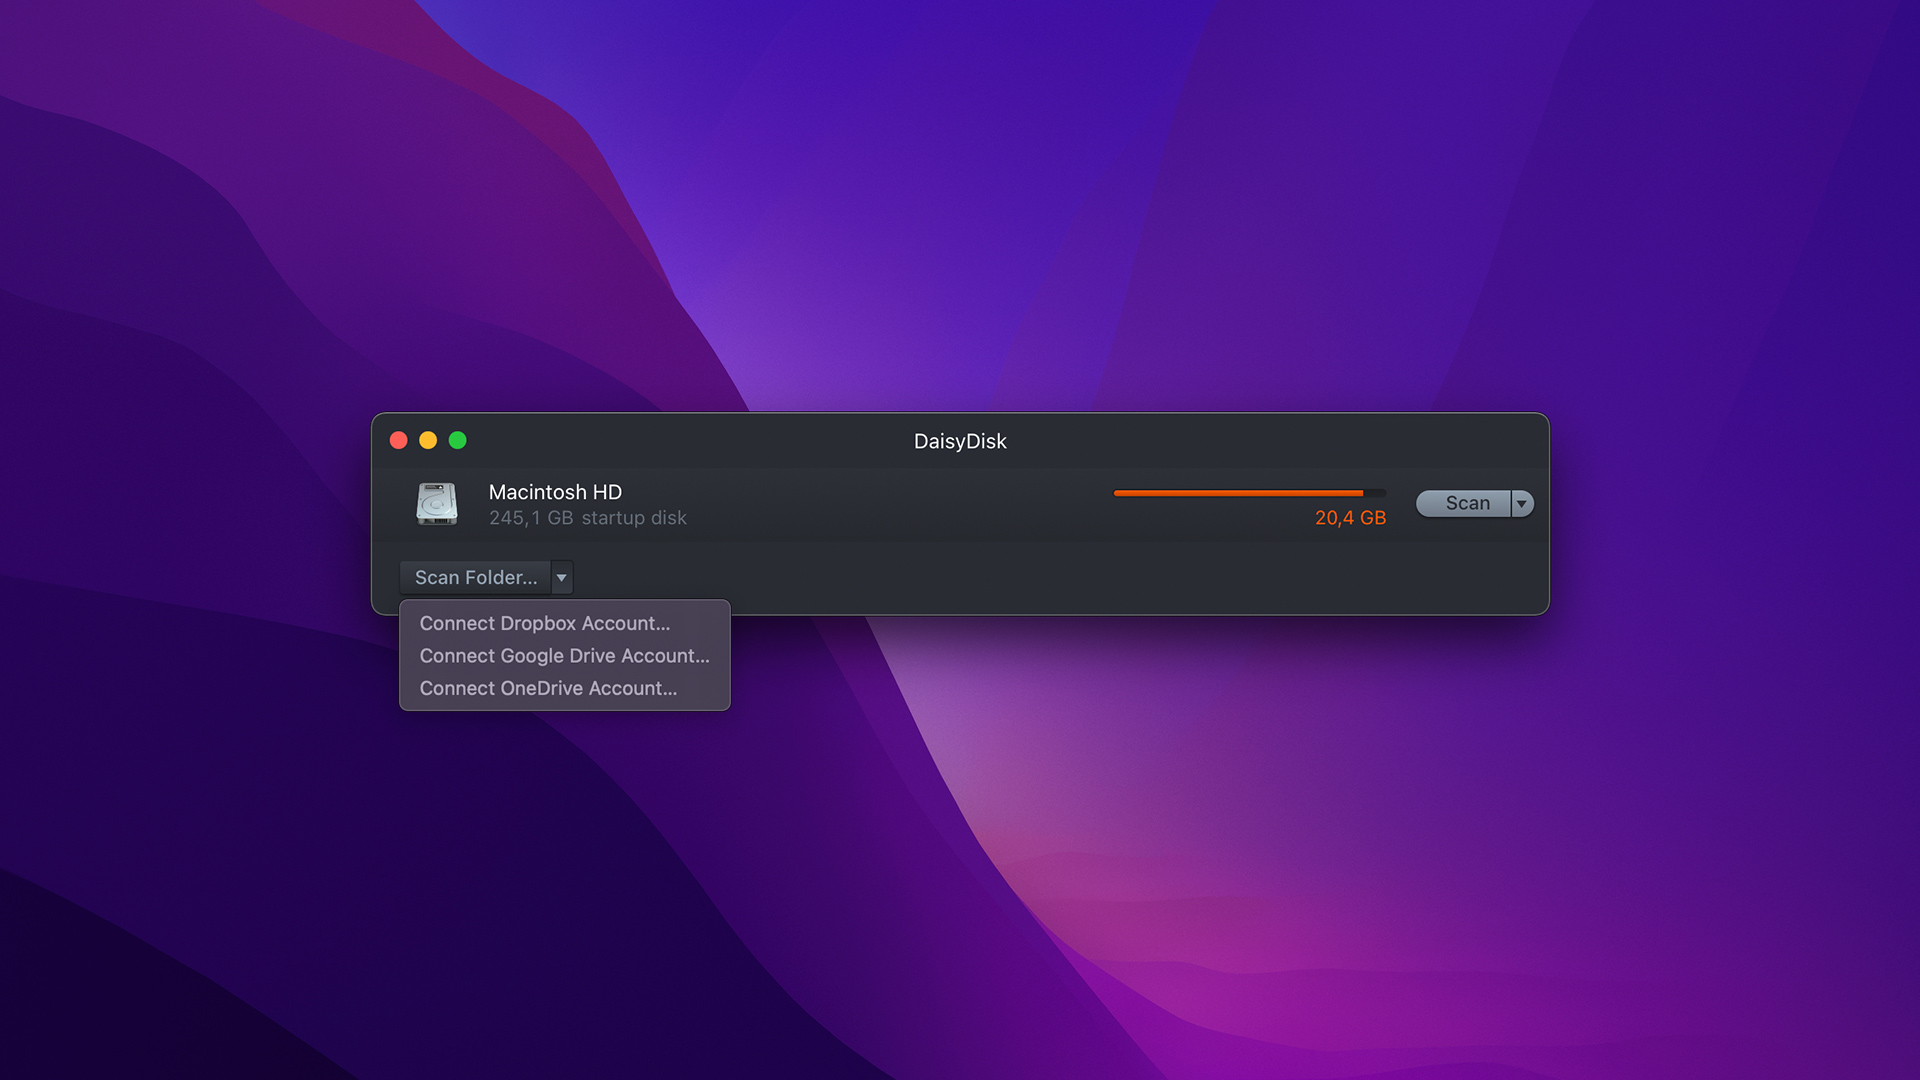Viewport: 1920px width, 1080px height.
Task: Click empty area of the Macintosh HD row
Action: (x=880, y=505)
